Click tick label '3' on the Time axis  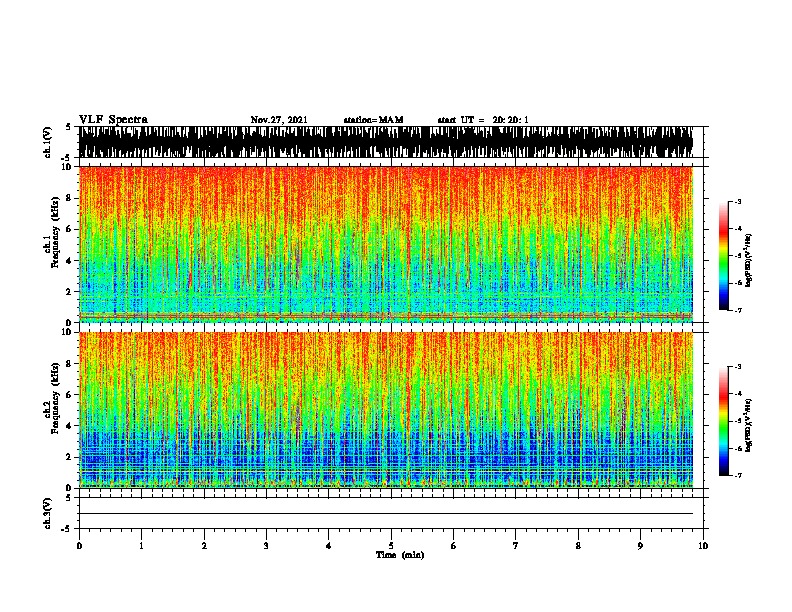[x=266, y=546]
